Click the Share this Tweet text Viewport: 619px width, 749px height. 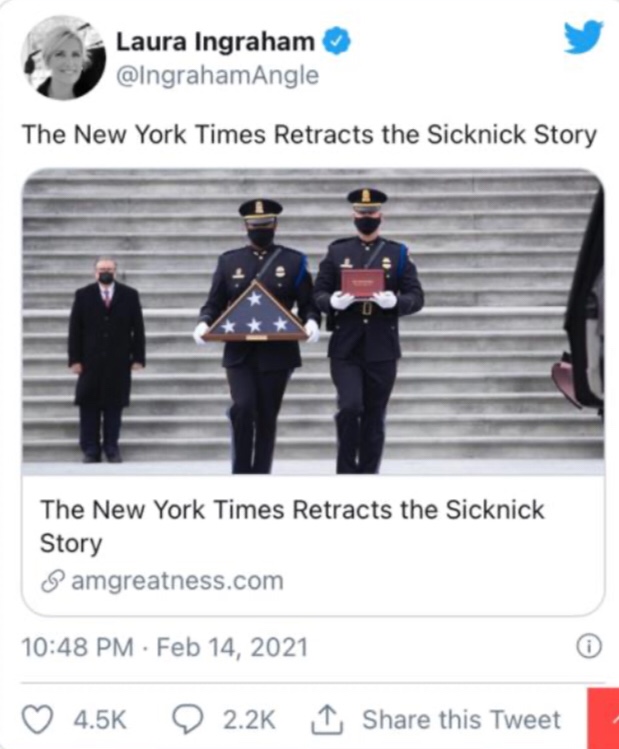(x=461, y=719)
